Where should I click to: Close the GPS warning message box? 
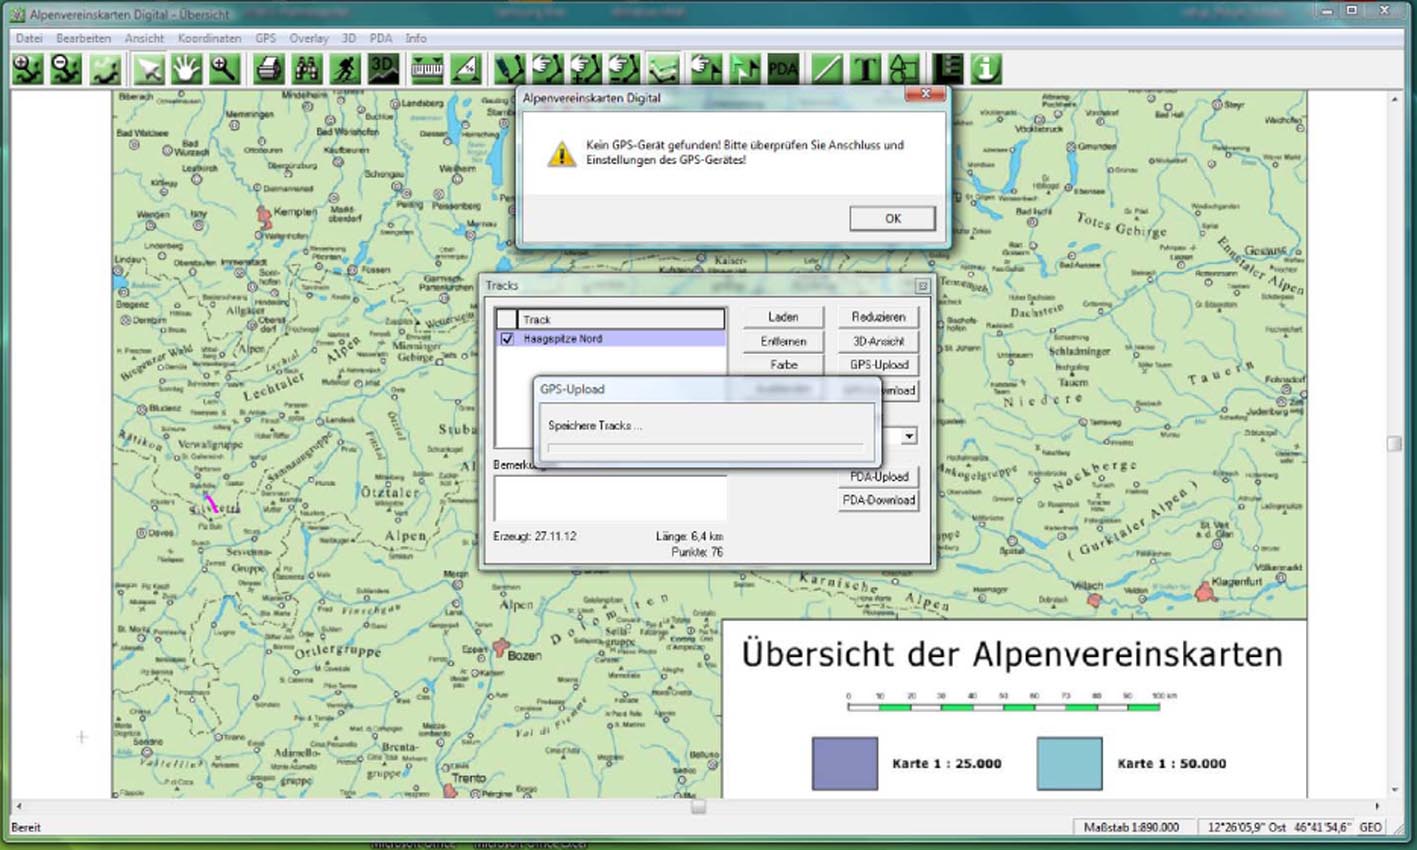click(926, 94)
